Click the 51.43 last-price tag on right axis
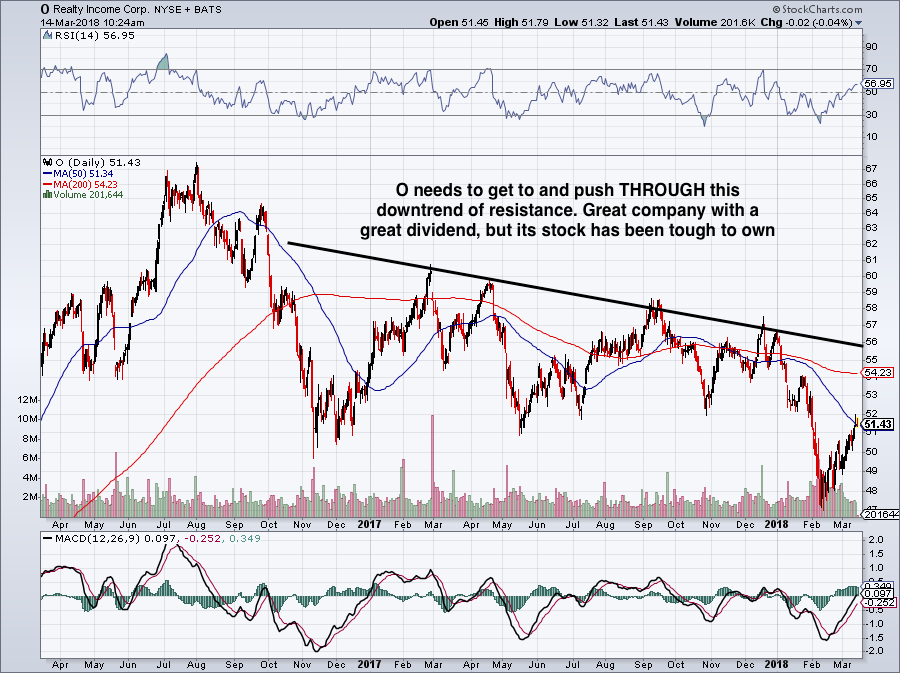Viewport: 900px width, 673px height. tap(878, 425)
